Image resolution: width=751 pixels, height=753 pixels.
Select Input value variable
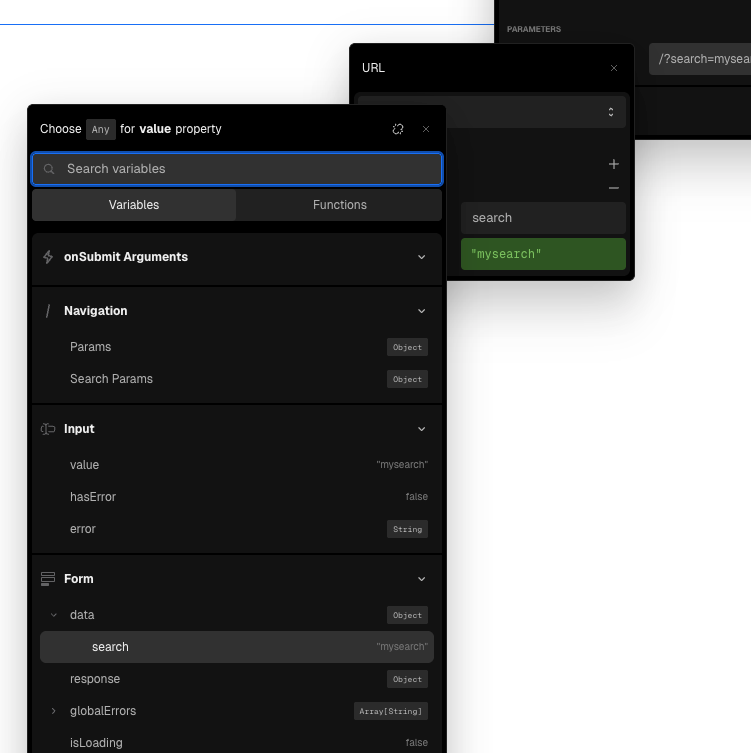coord(237,465)
